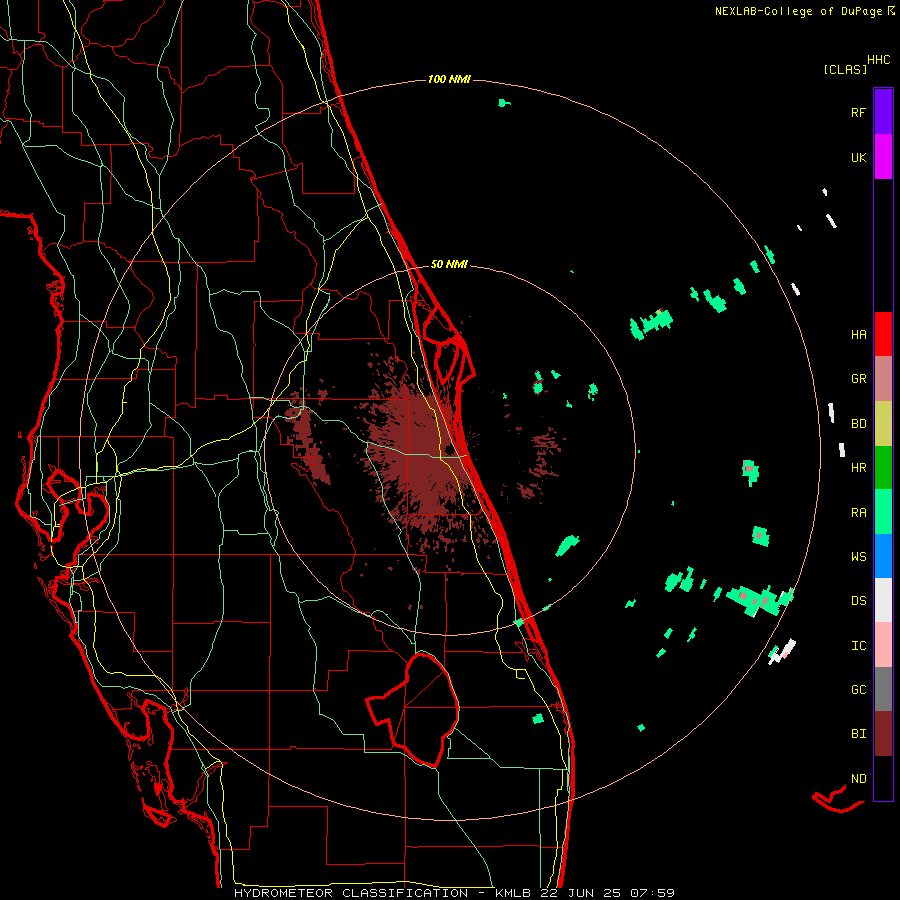Screen dimensions: 900x900
Task: Click the '100 NMI' range ring label
Action: pos(449,79)
